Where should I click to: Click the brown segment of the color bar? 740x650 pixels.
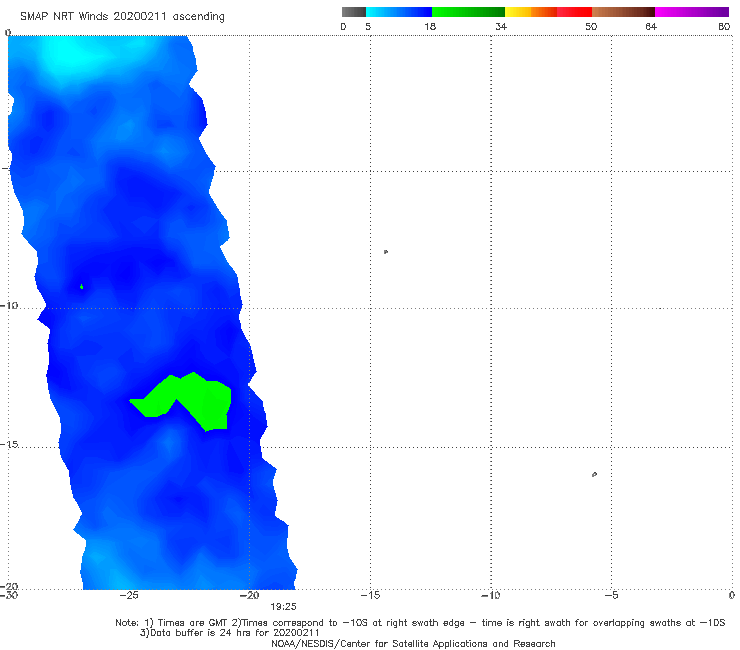(623, 12)
